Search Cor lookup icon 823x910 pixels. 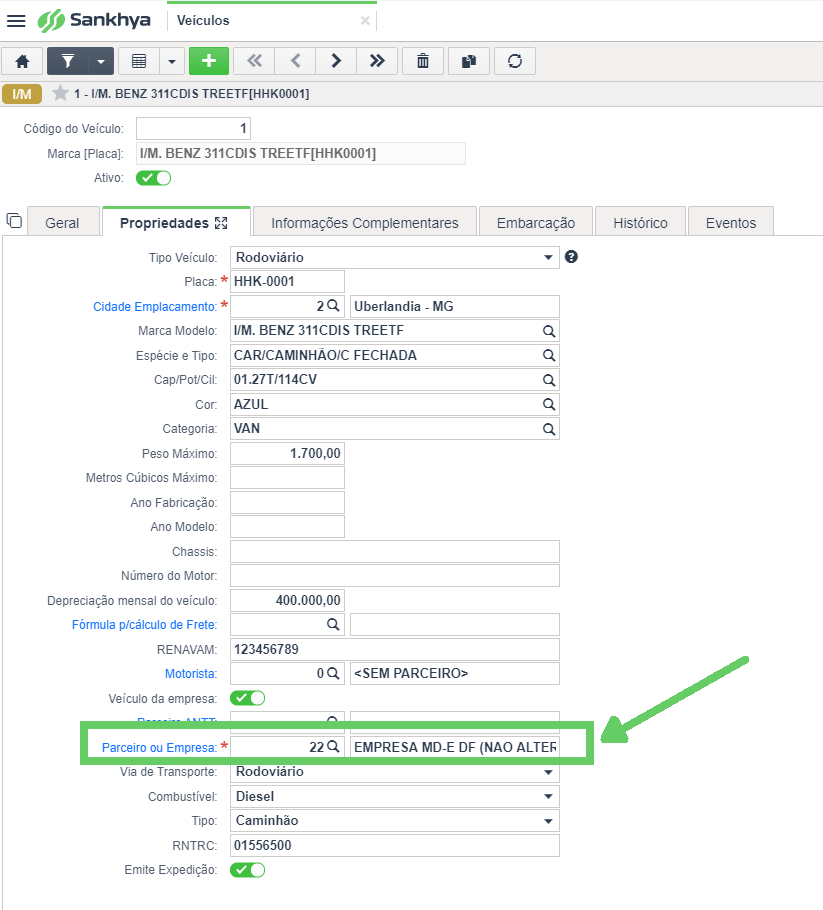(548, 405)
